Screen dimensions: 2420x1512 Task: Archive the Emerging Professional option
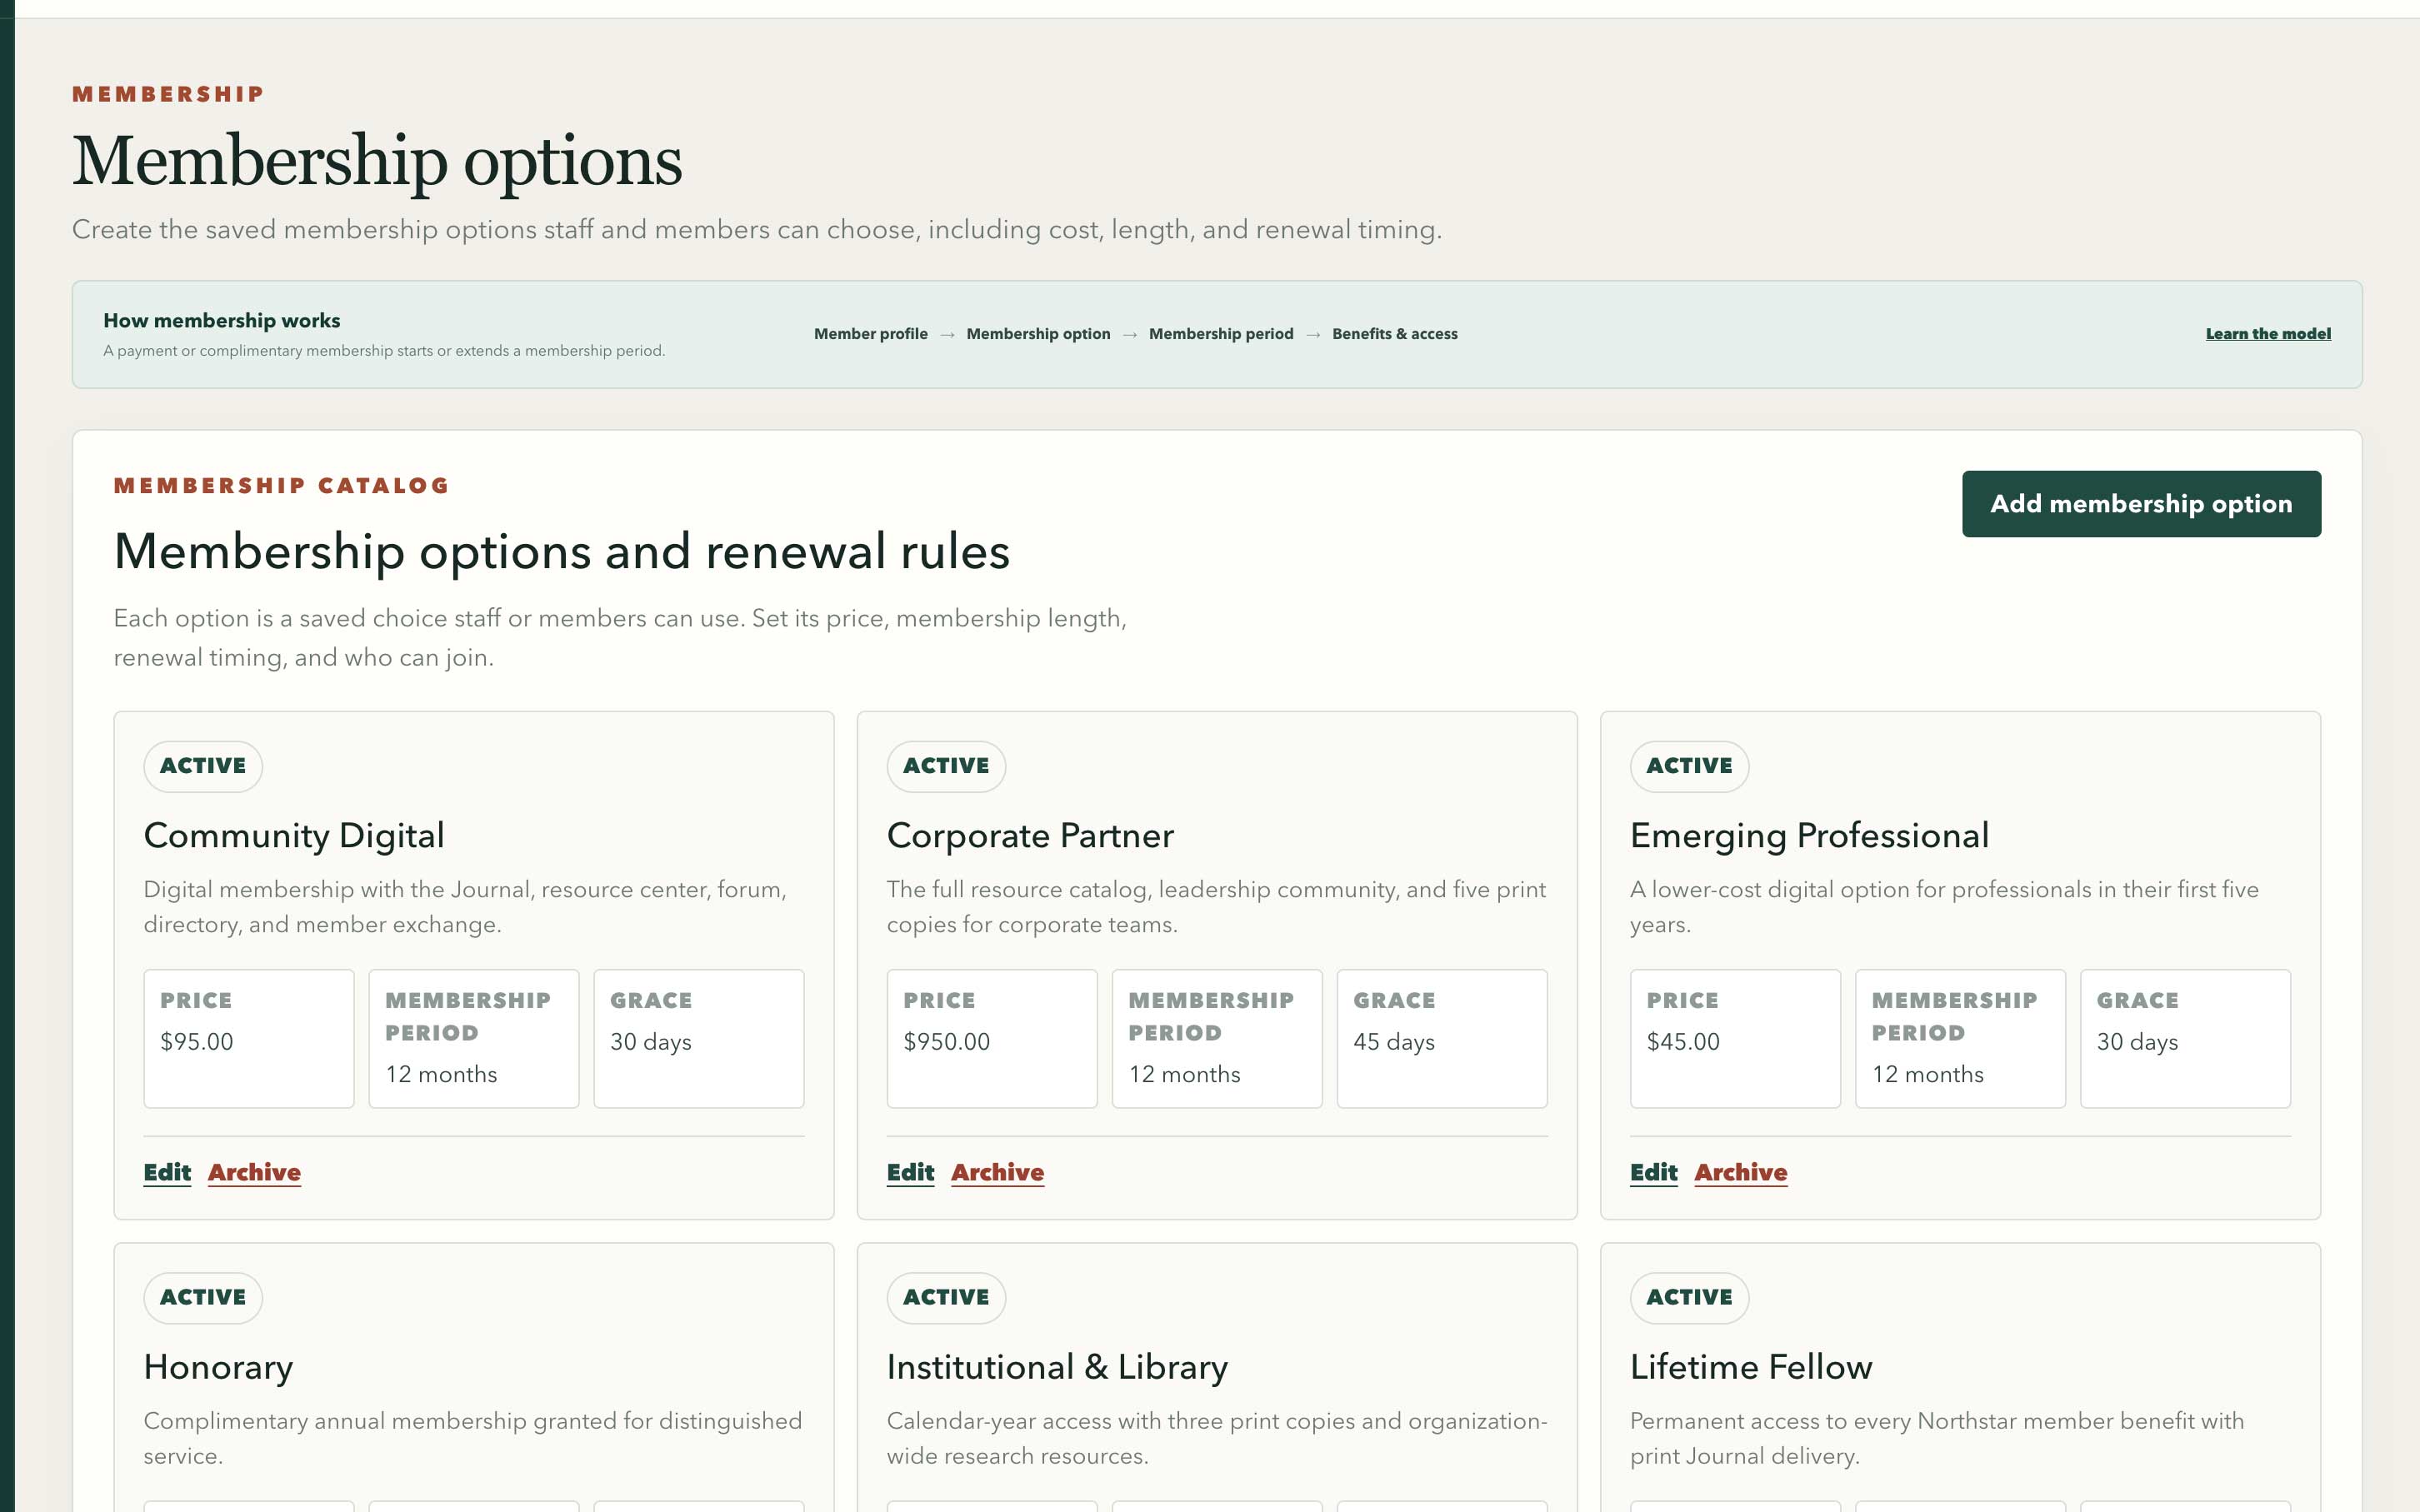click(1740, 1172)
